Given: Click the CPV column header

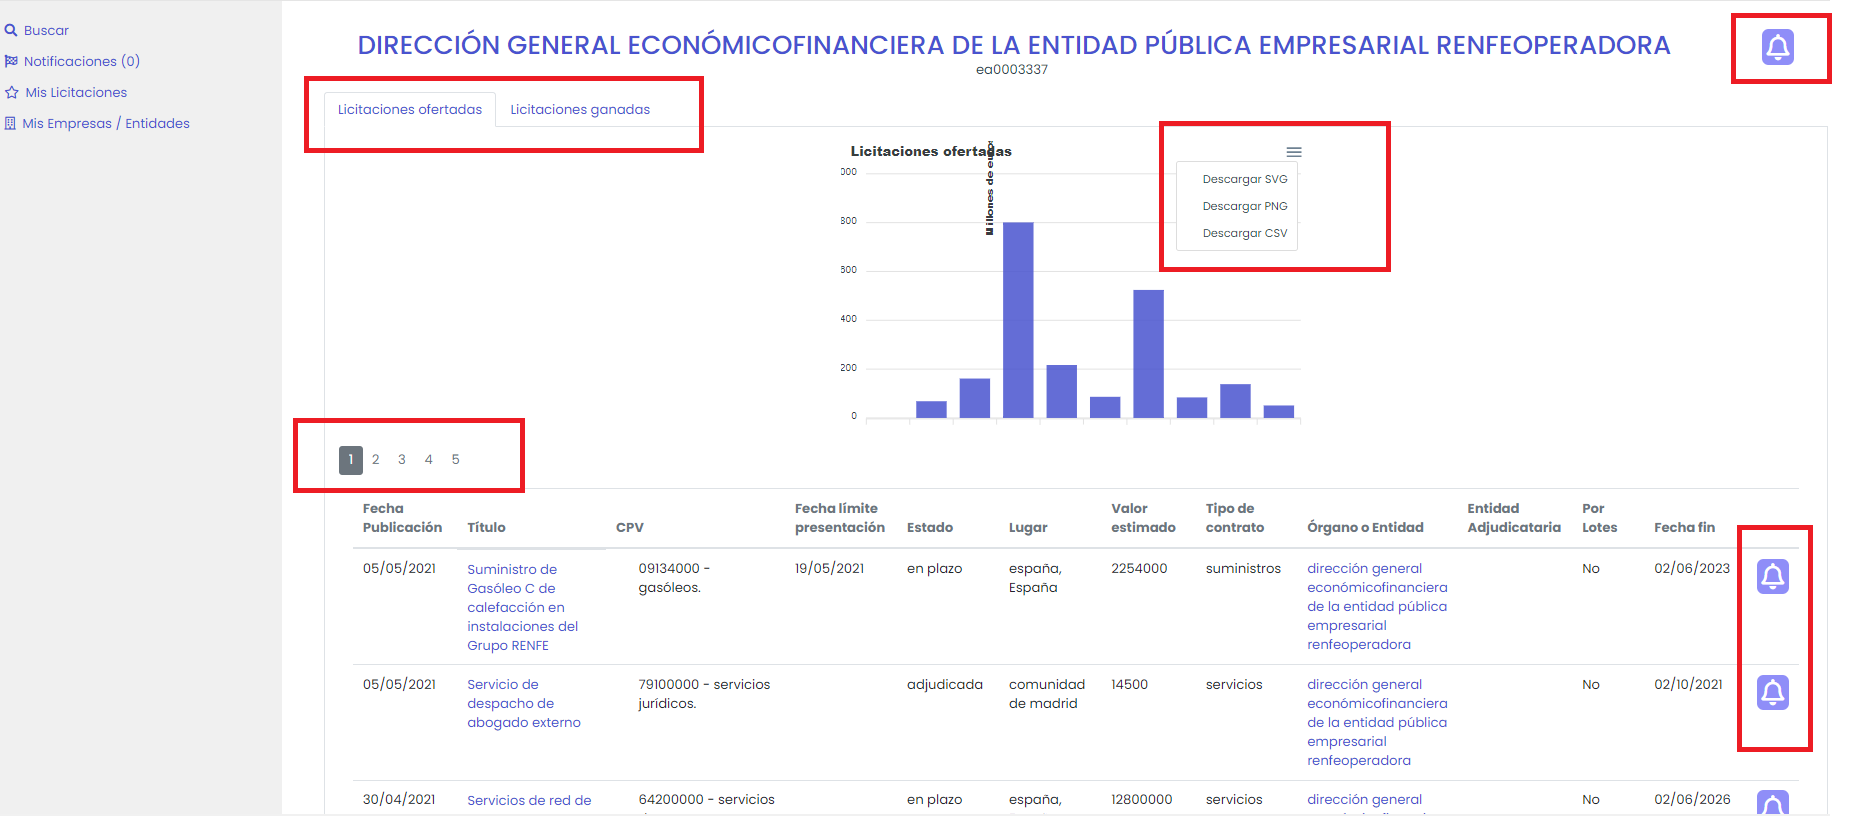Looking at the screenshot, I should (629, 527).
